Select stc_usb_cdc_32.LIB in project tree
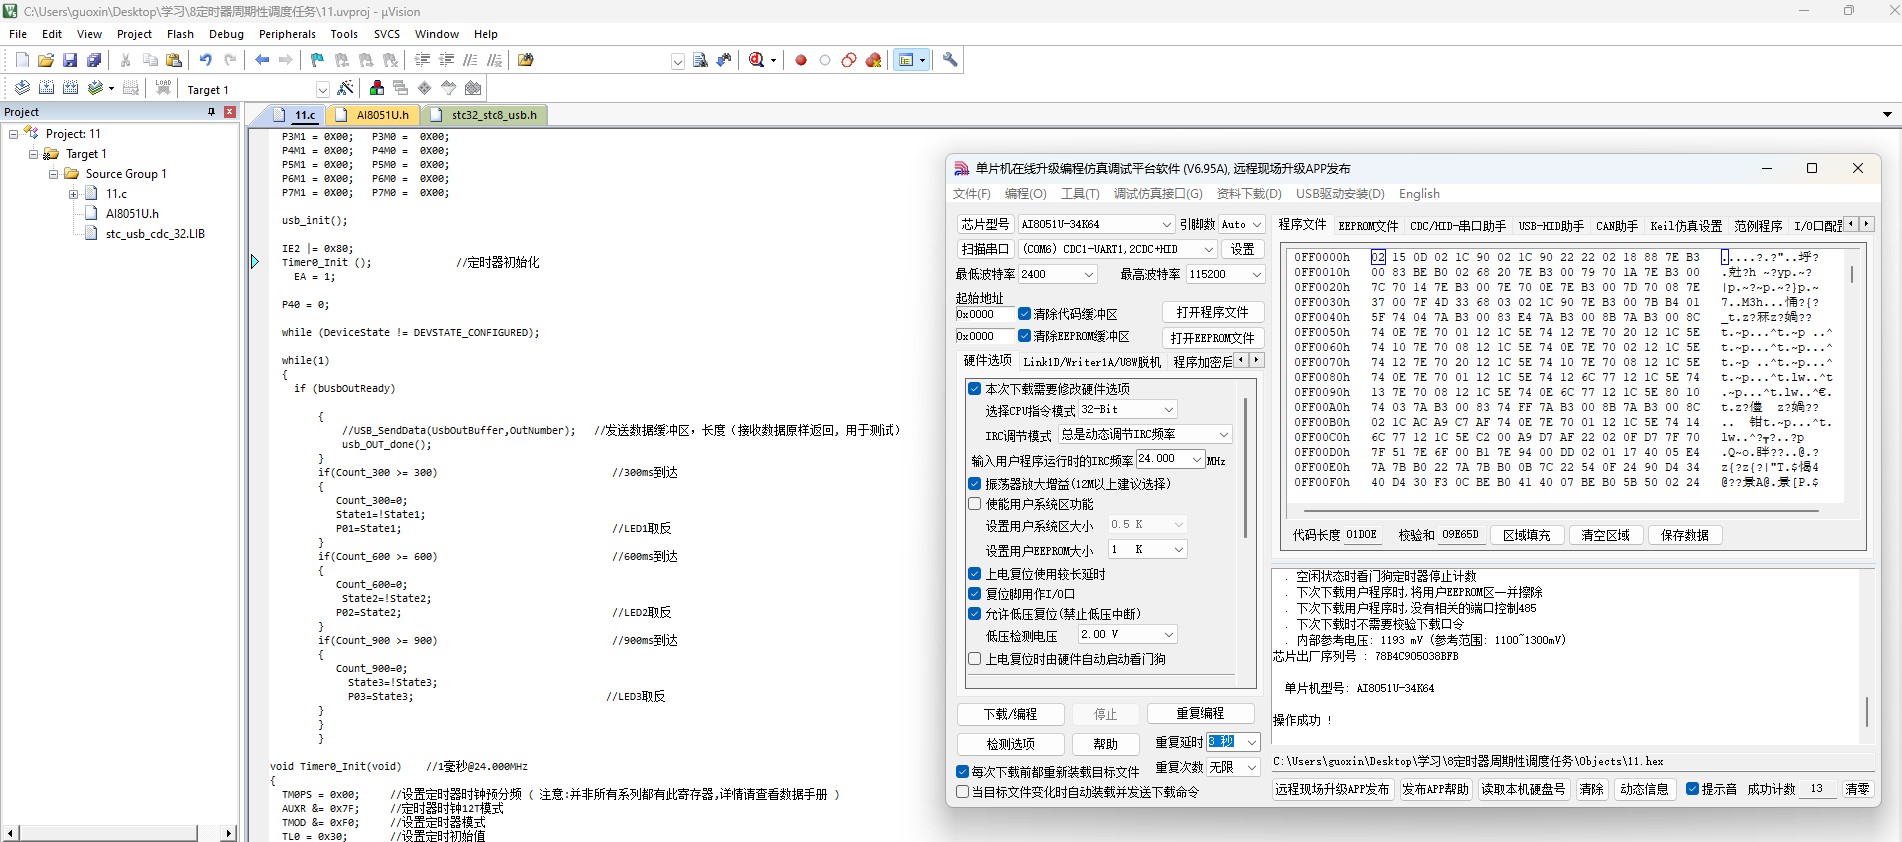Image resolution: width=1902 pixels, height=842 pixels. pyautogui.click(x=155, y=234)
